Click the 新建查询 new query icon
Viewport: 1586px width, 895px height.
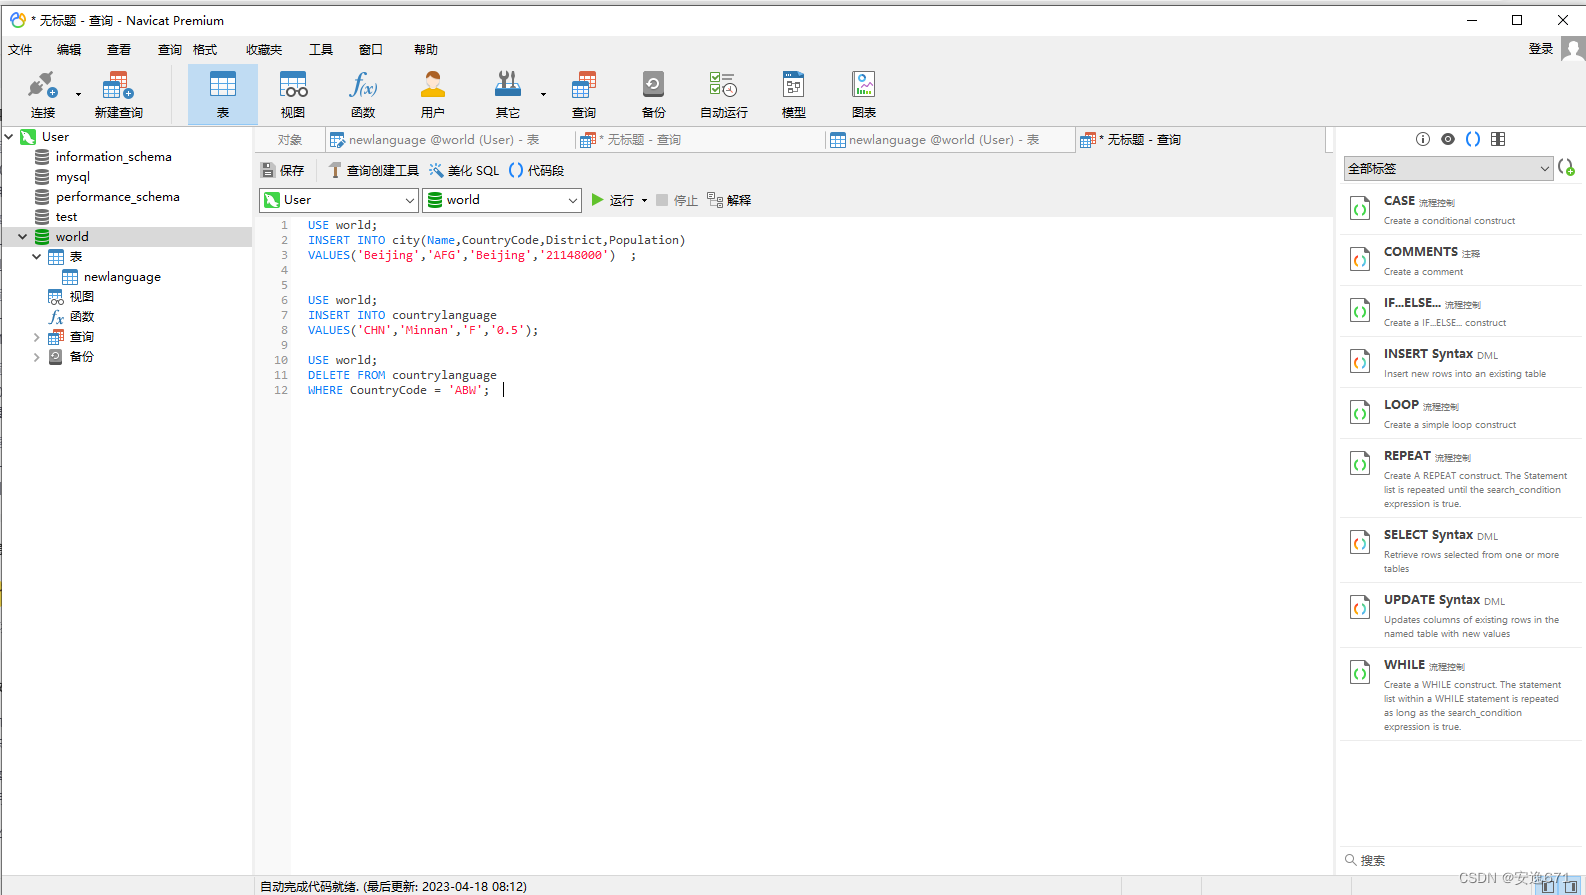[x=118, y=95]
